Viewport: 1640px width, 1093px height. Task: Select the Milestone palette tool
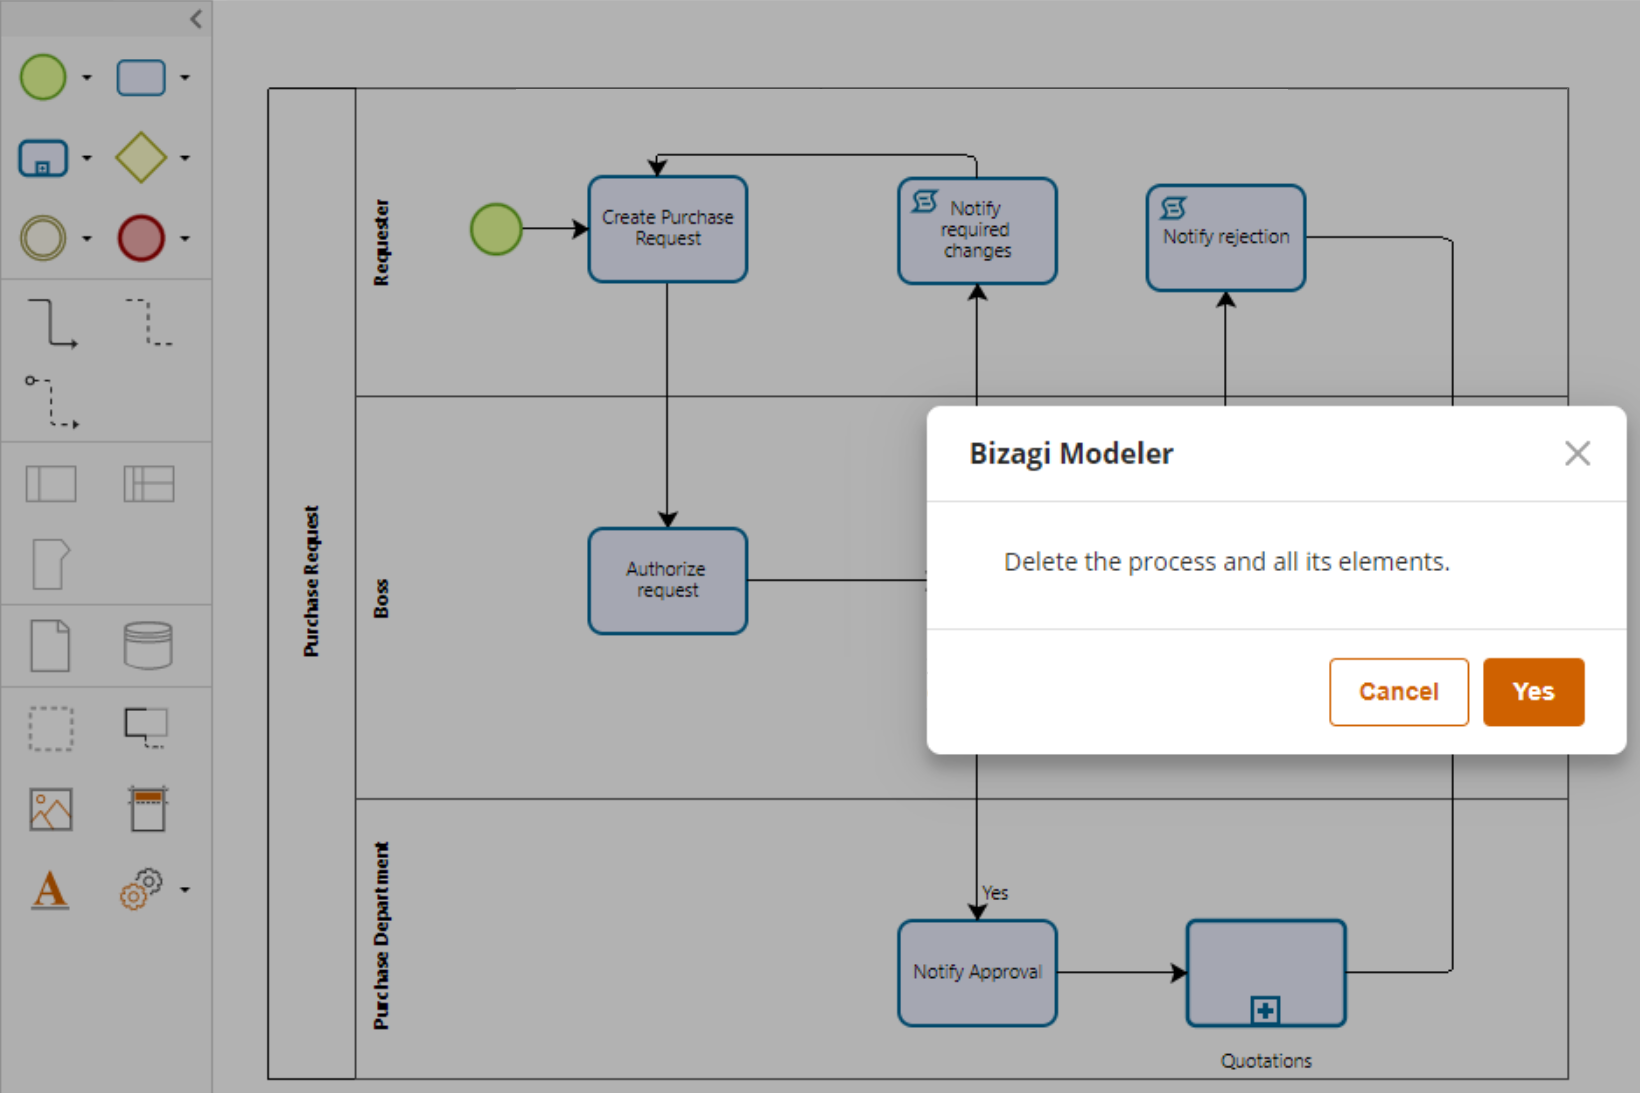pos(51,564)
